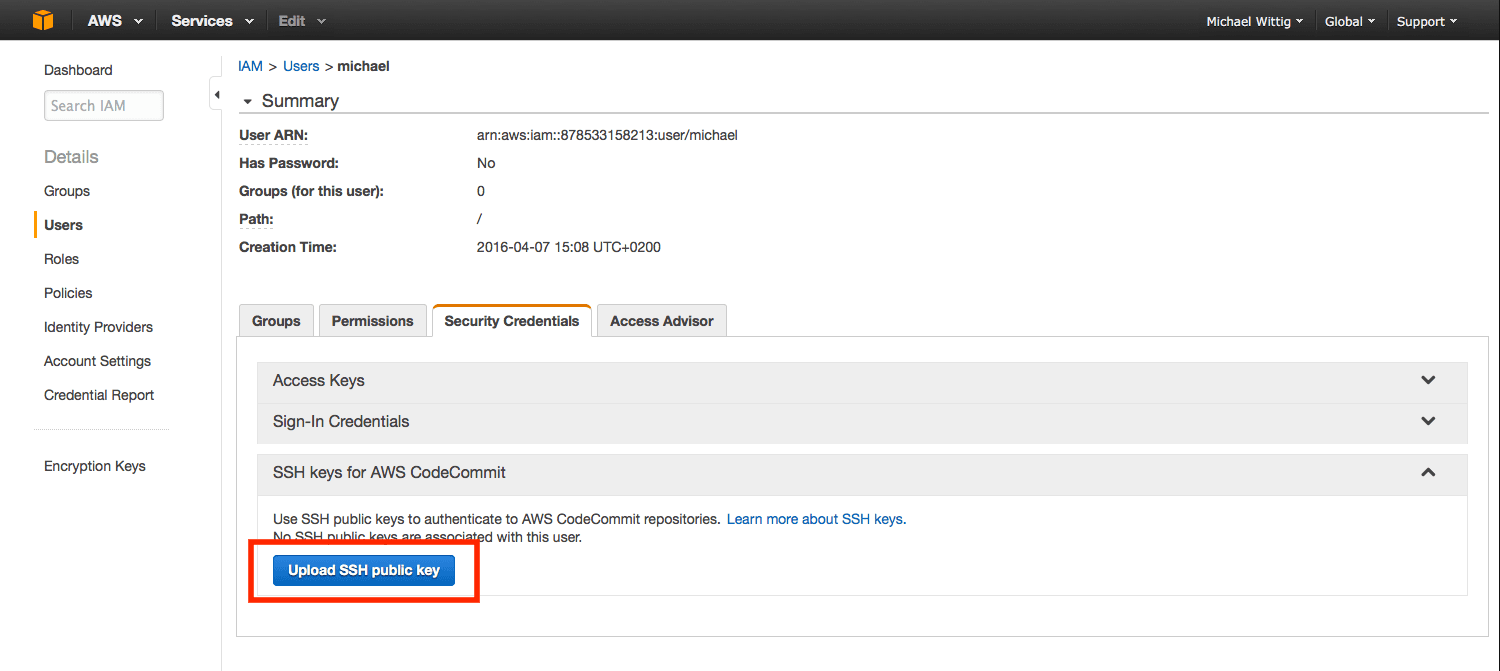Click the Upload SSH public key button
The image size is (1500, 671).
364,570
